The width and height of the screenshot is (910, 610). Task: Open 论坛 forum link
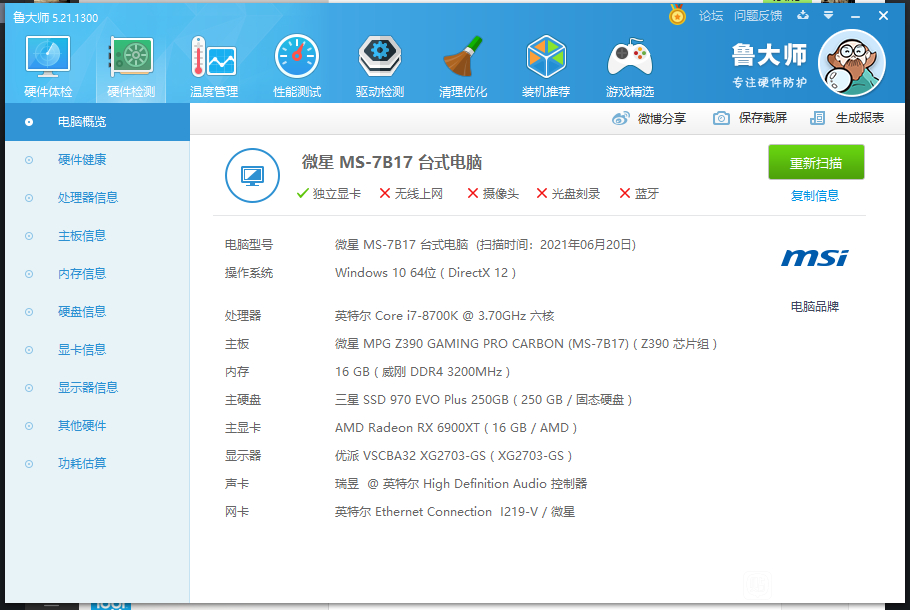[x=711, y=16]
